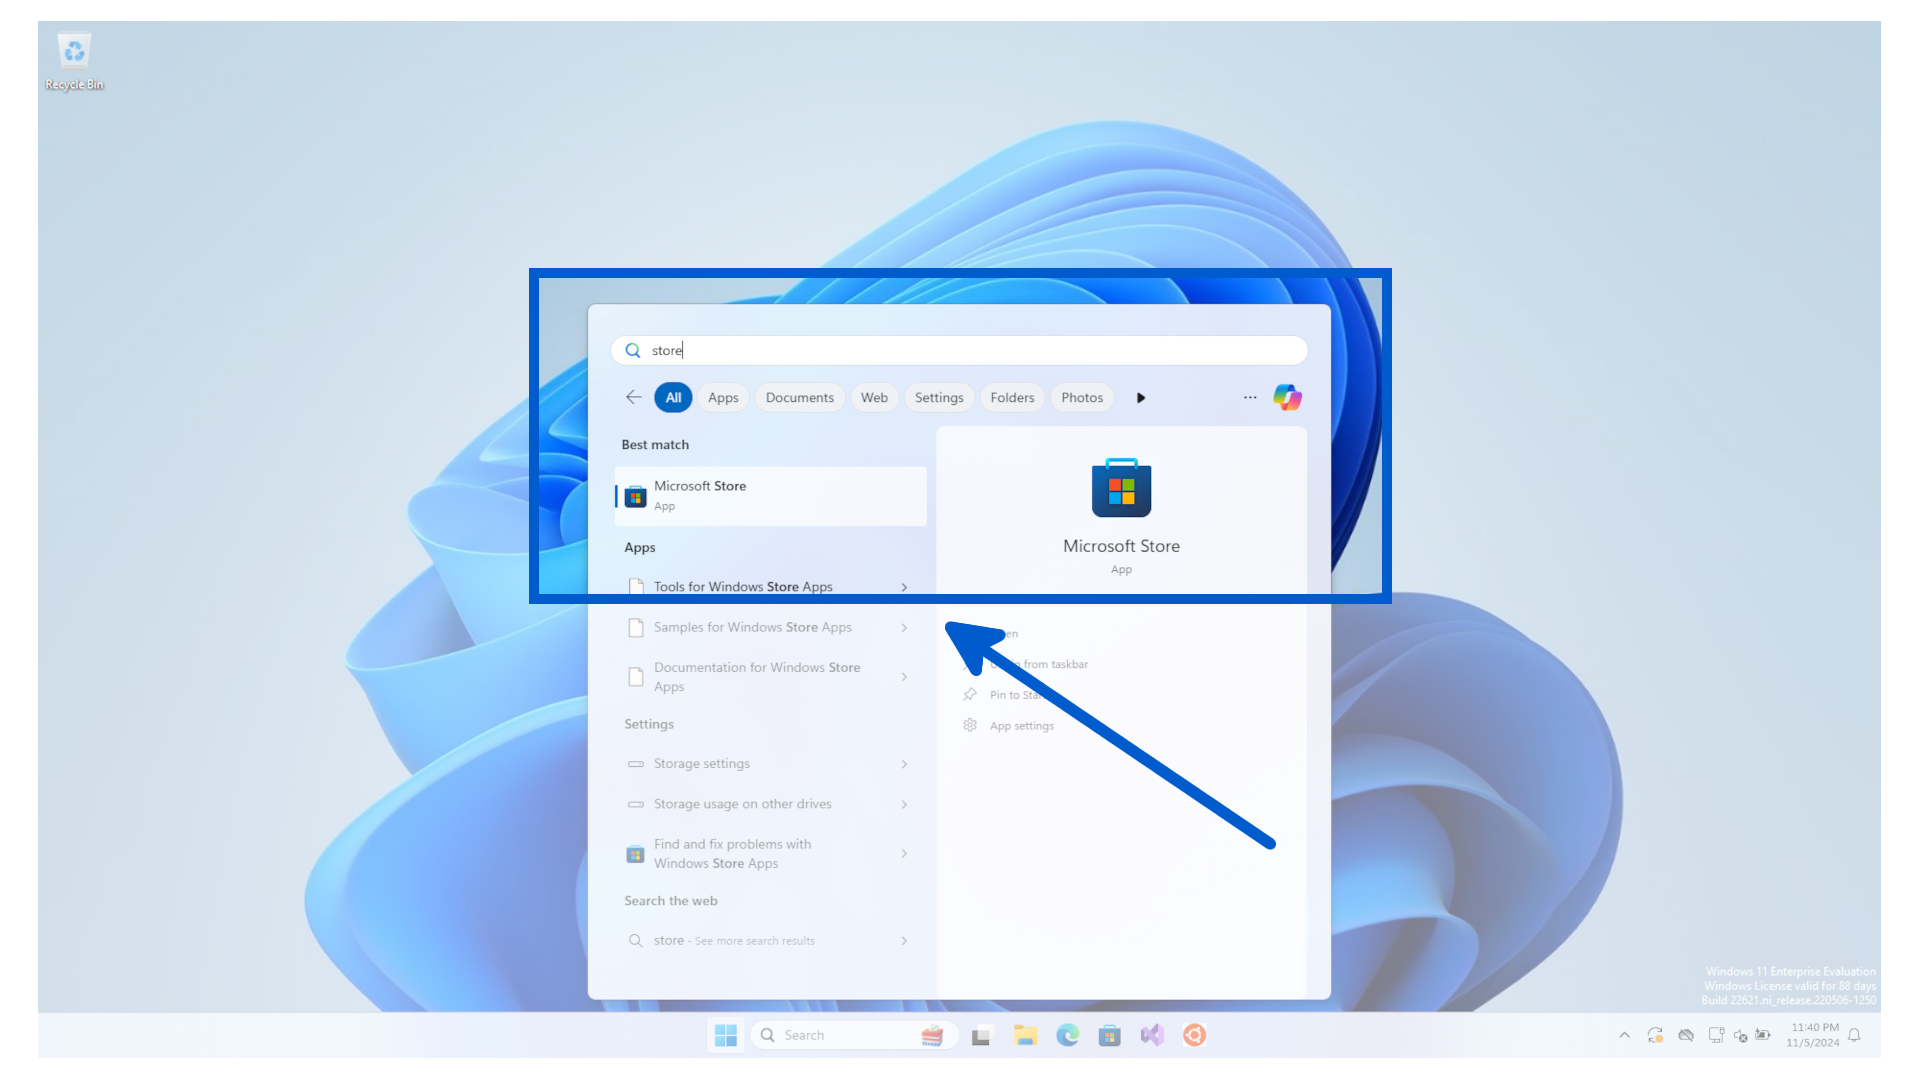Open File Explorer from the taskbar

pyautogui.click(x=1025, y=1035)
